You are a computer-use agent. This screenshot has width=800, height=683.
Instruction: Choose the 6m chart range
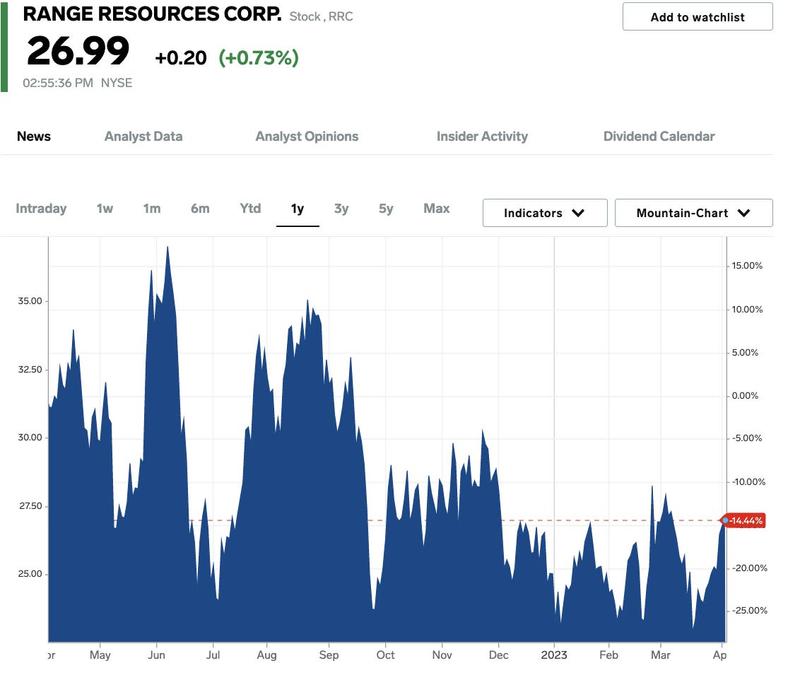point(200,208)
